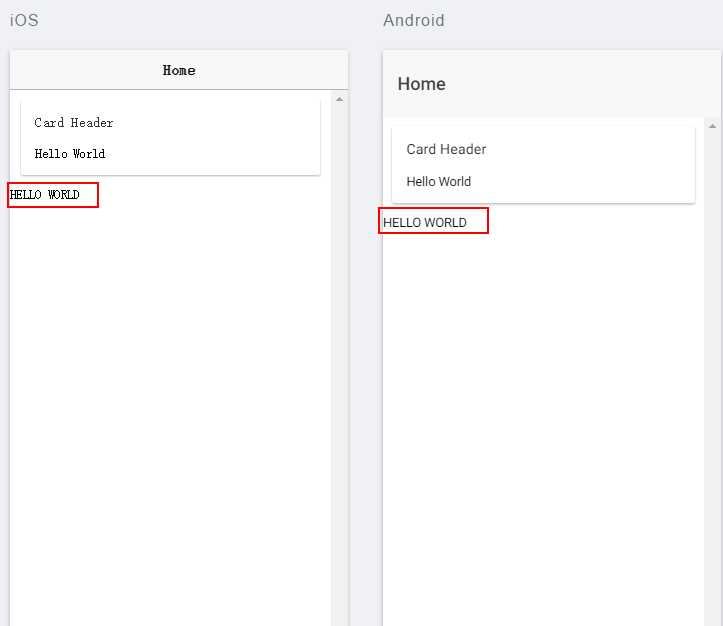Click the Home title in Android preview
723x626 pixels.
(421, 84)
